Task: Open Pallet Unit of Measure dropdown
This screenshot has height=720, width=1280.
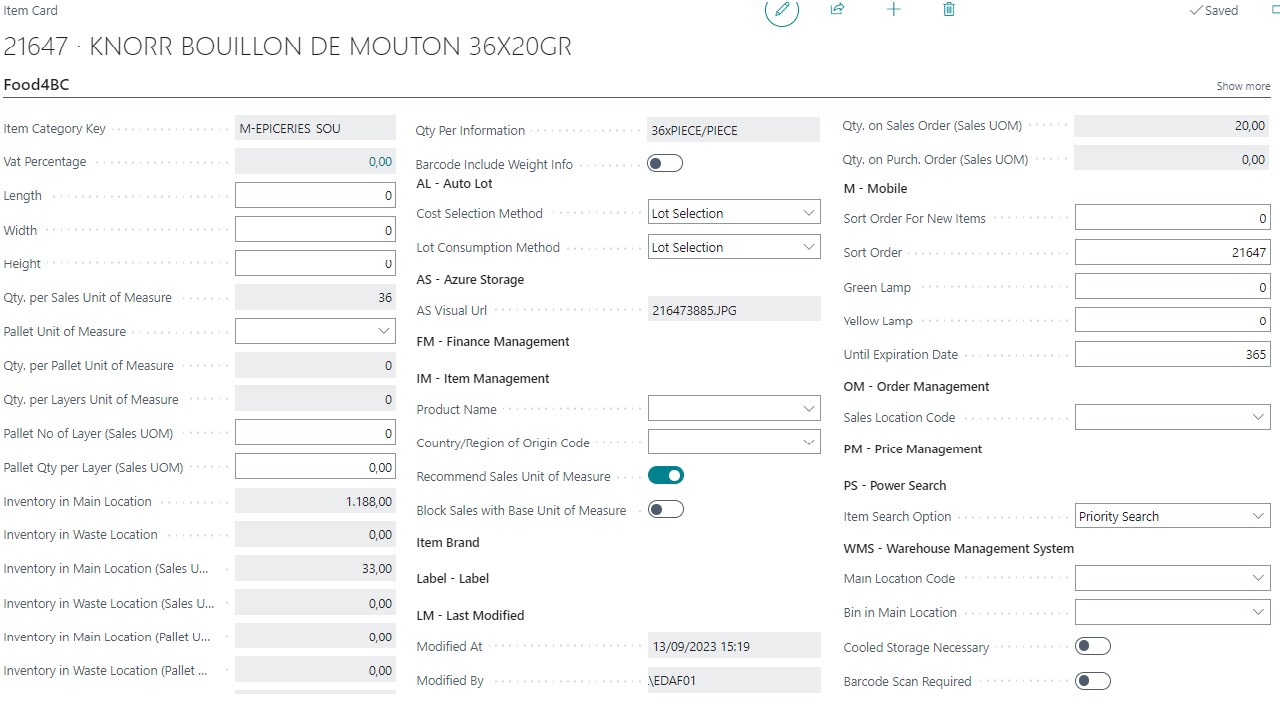Action: click(x=384, y=331)
